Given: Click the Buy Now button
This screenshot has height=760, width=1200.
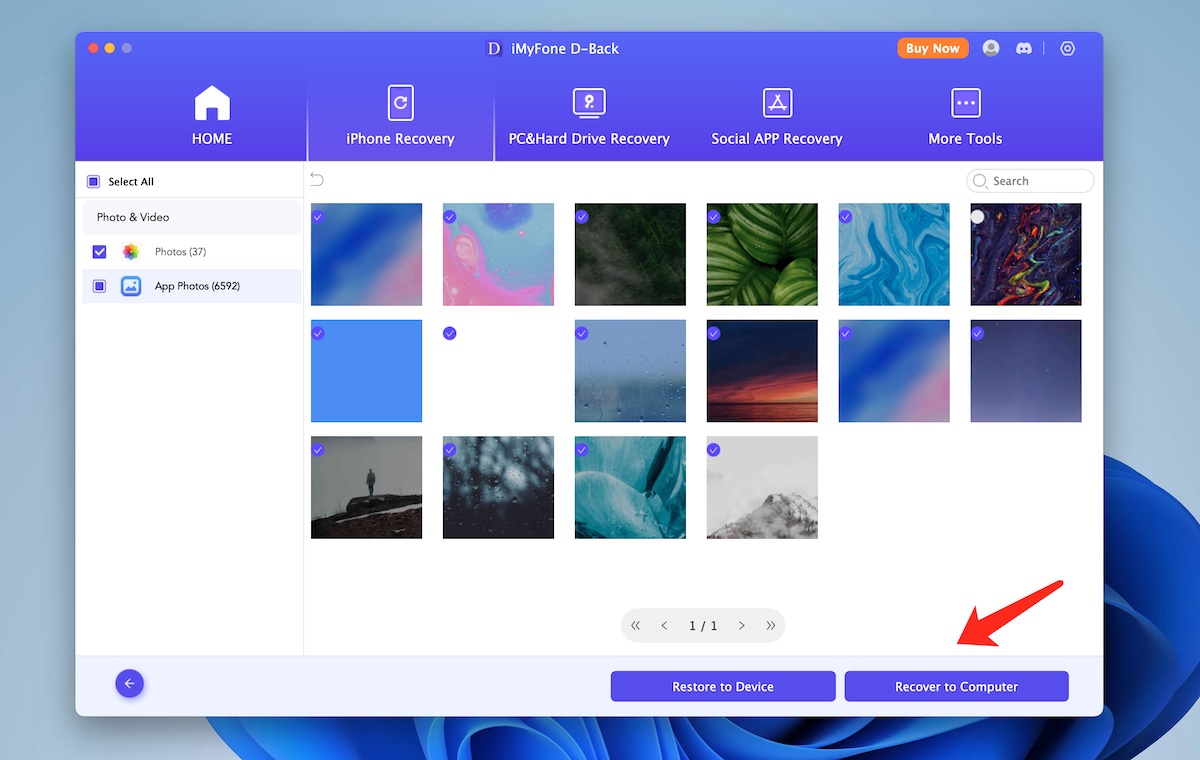Looking at the screenshot, I should 932,48.
